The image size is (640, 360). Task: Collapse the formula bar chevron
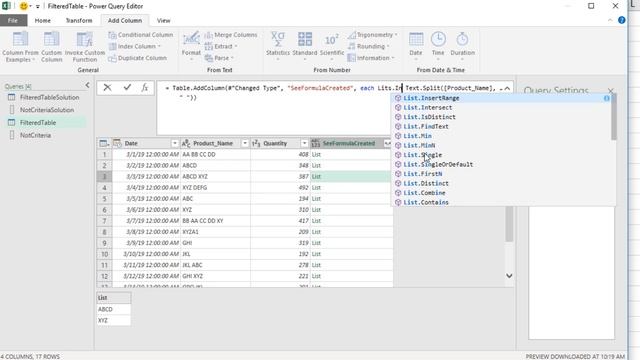pos(507,88)
